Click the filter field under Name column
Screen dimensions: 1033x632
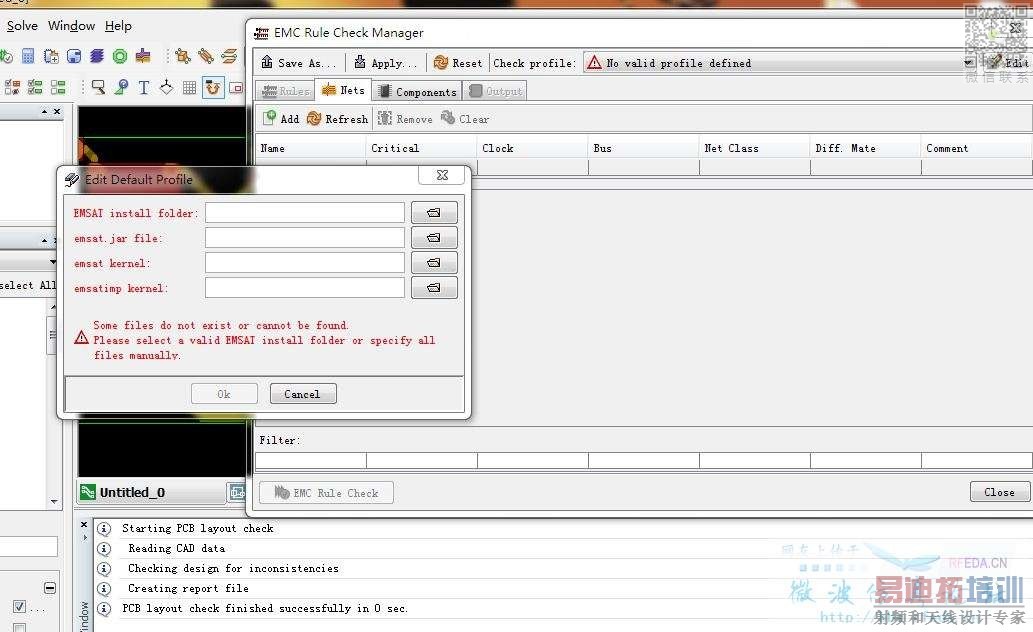click(x=310, y=460)
